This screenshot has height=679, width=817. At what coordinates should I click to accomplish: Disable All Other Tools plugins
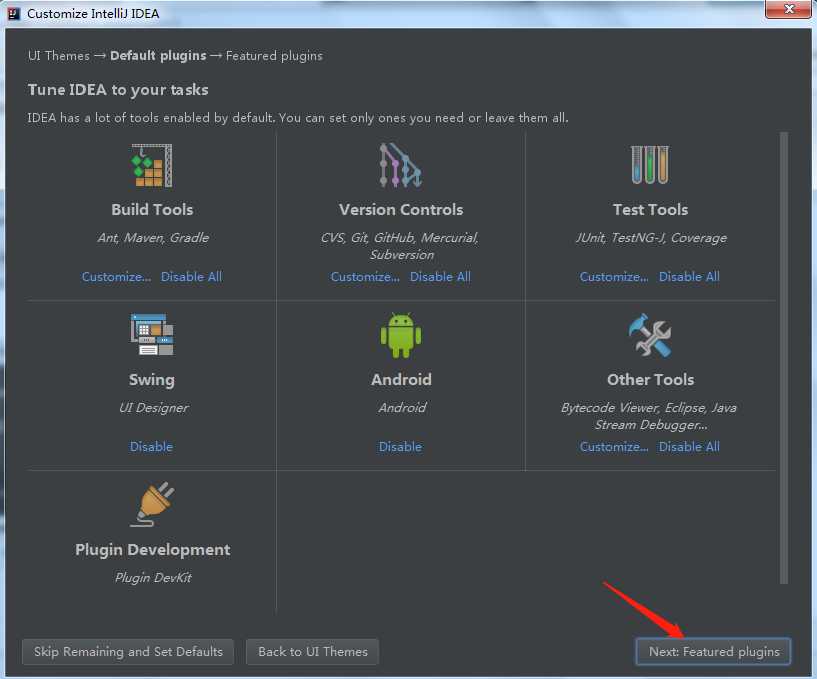[689, 447]
